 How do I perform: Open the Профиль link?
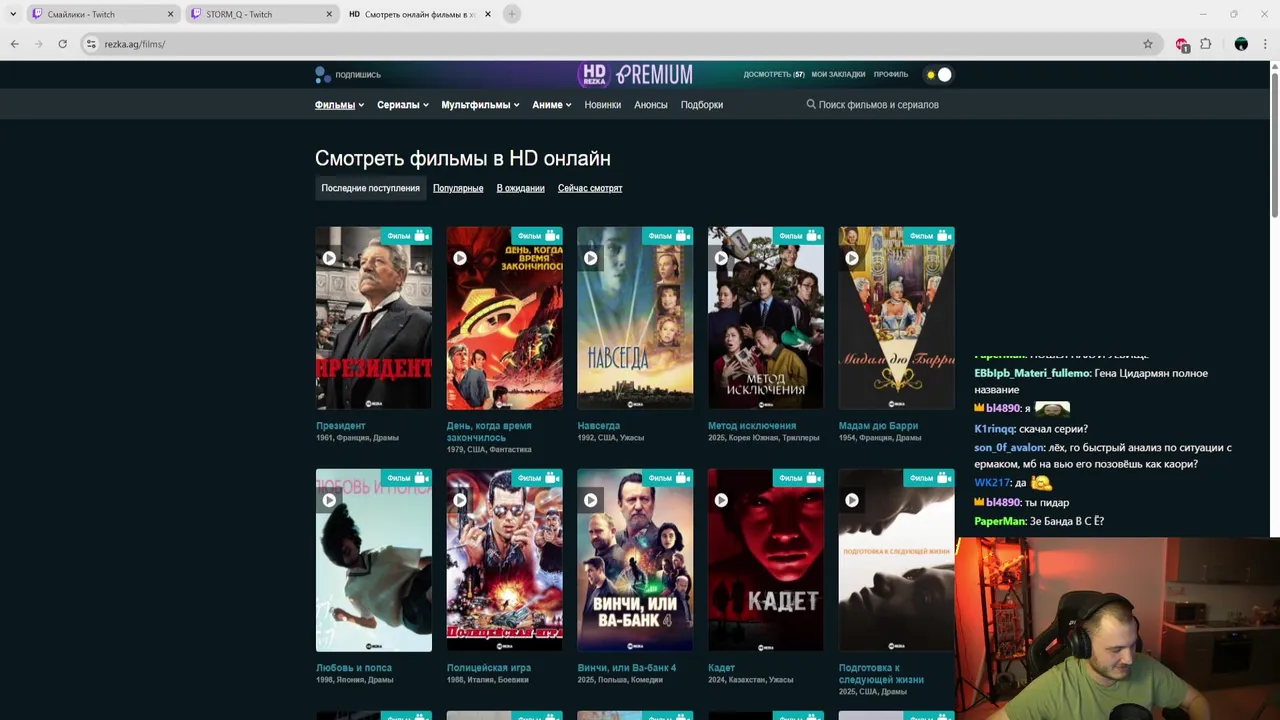pos(891,74)
